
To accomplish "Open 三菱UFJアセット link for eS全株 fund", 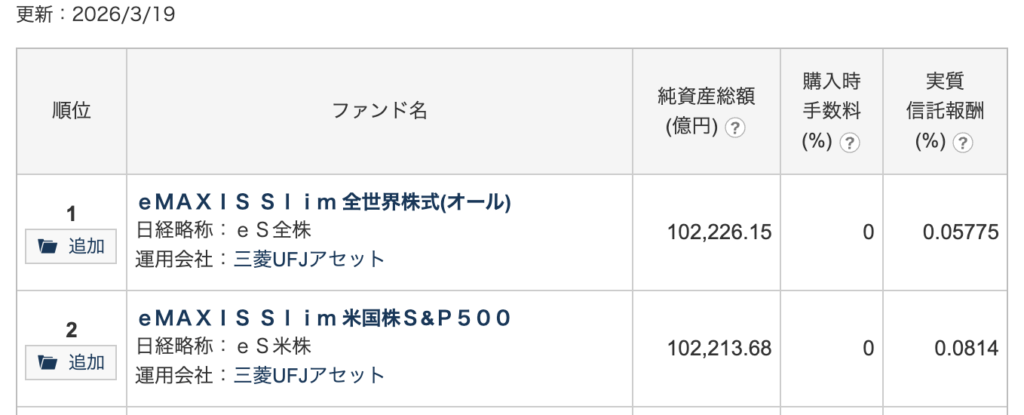I will (309, 259).
